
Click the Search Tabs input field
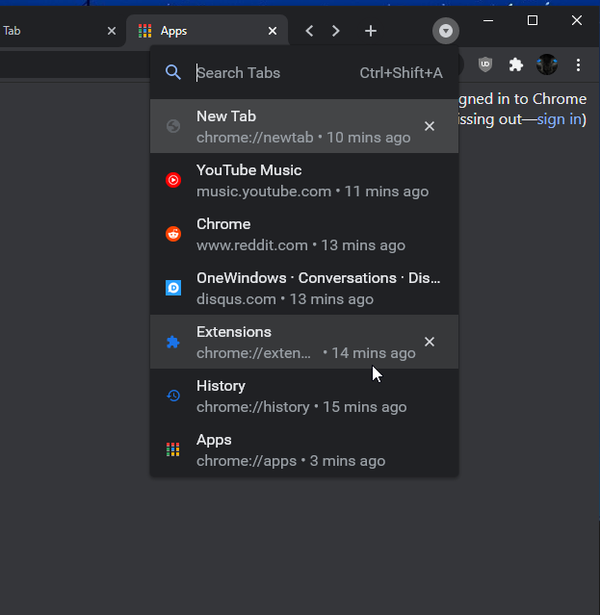(x=270, y=73)
